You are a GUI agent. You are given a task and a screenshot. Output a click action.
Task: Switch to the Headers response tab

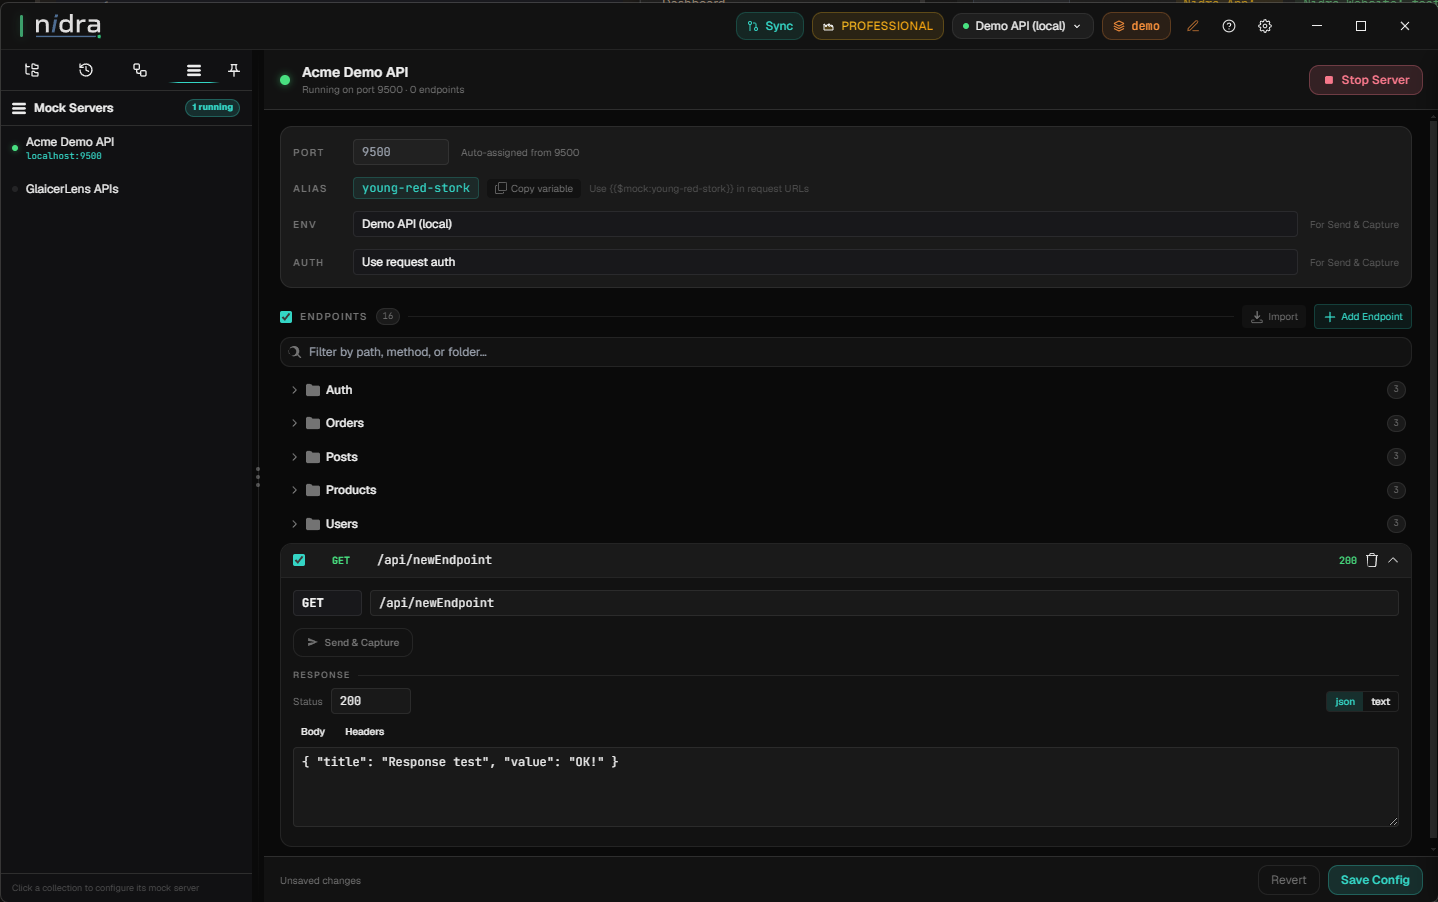[x=364, y=732]
